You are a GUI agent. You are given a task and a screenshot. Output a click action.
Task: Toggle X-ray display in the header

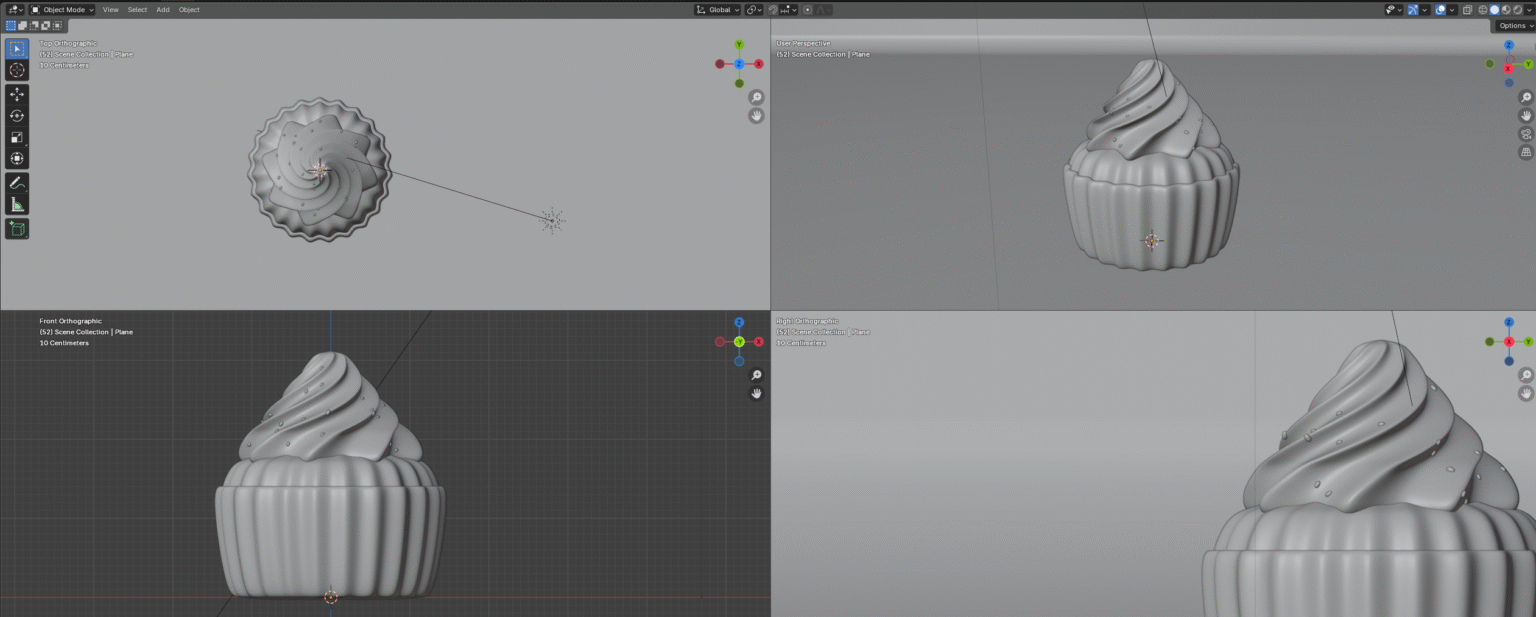(1467, 10)
